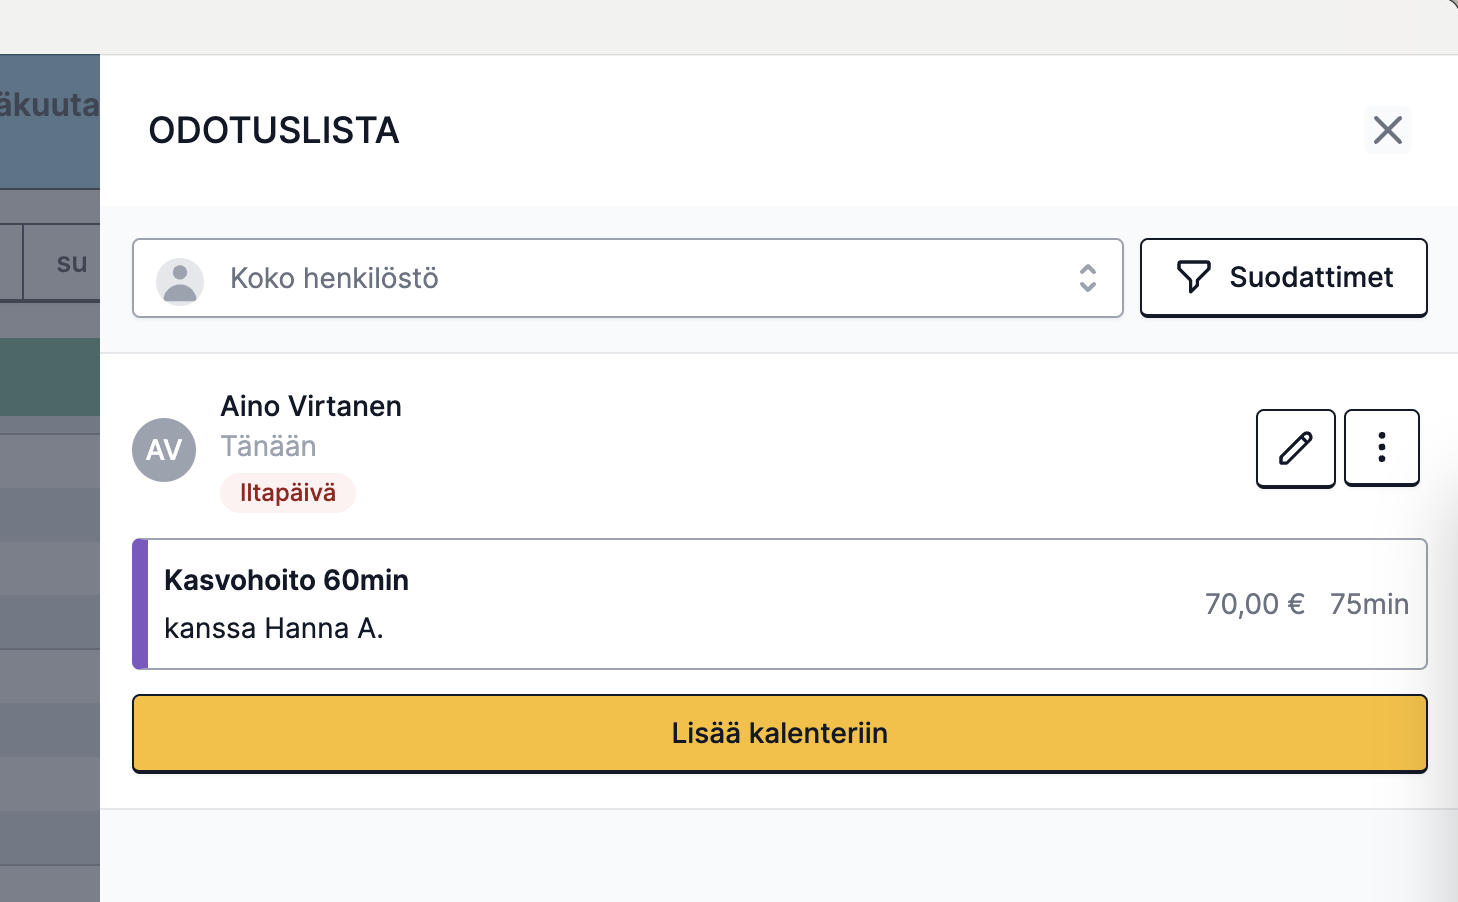Click the purple service color bar
The height and width of the screenshot is (902, 1458).
click(140, 604)
